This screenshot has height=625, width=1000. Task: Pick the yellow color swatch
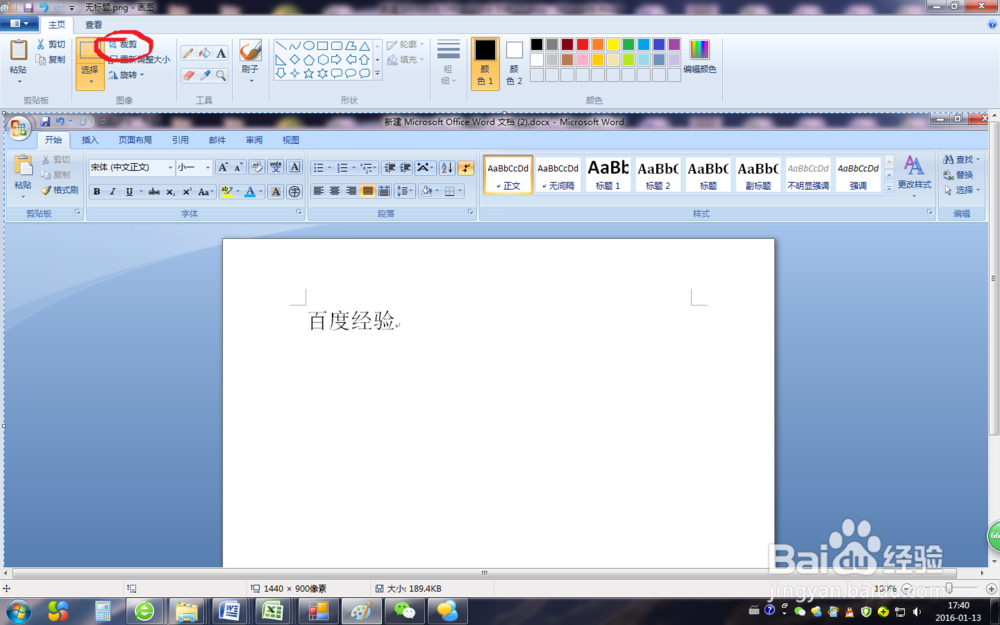[614, 44]
